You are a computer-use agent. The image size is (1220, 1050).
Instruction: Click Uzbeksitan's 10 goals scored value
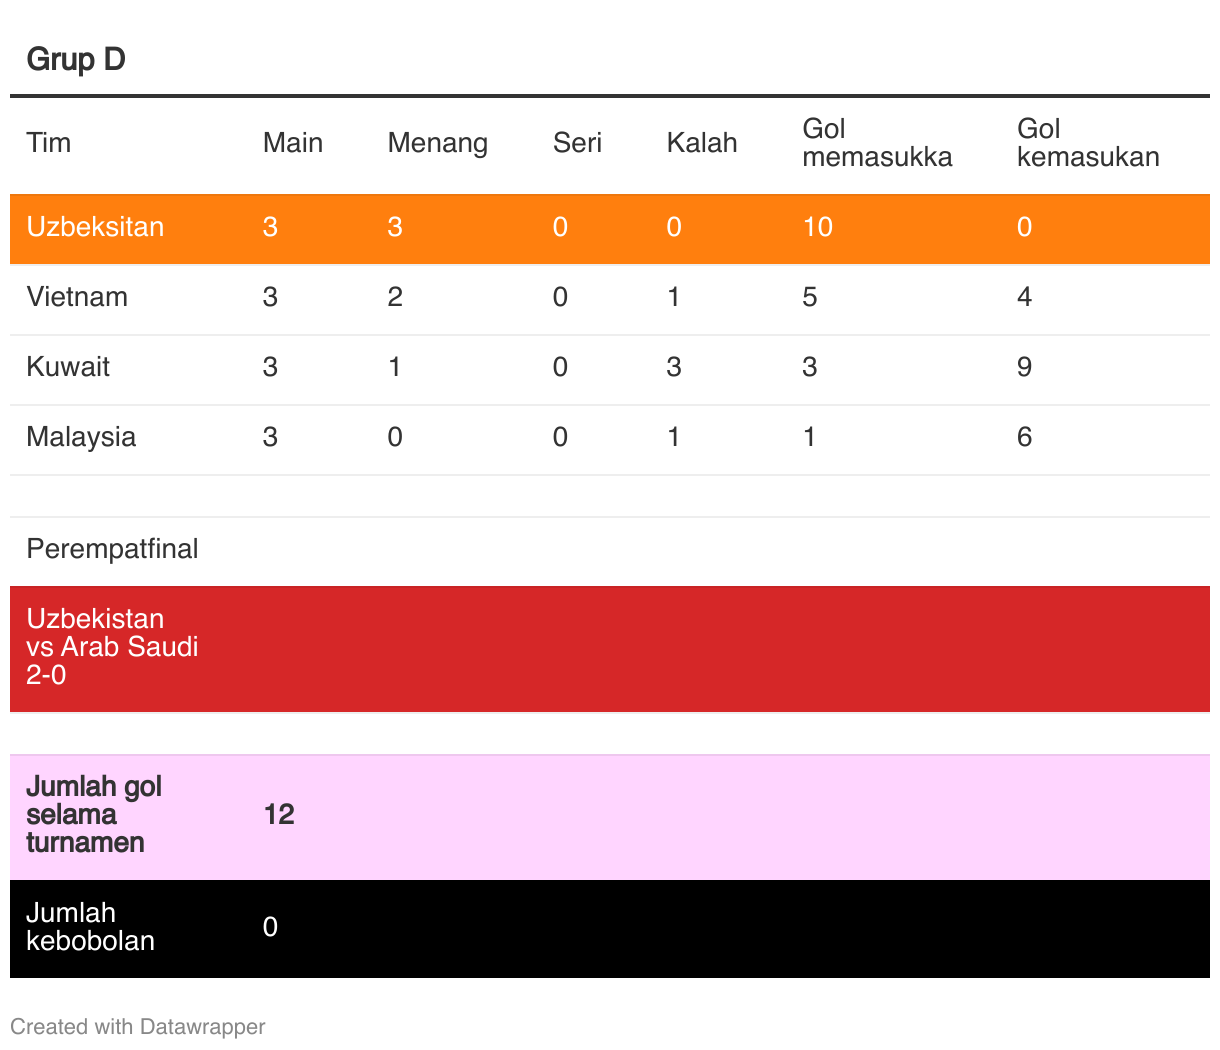pos(817,227)
